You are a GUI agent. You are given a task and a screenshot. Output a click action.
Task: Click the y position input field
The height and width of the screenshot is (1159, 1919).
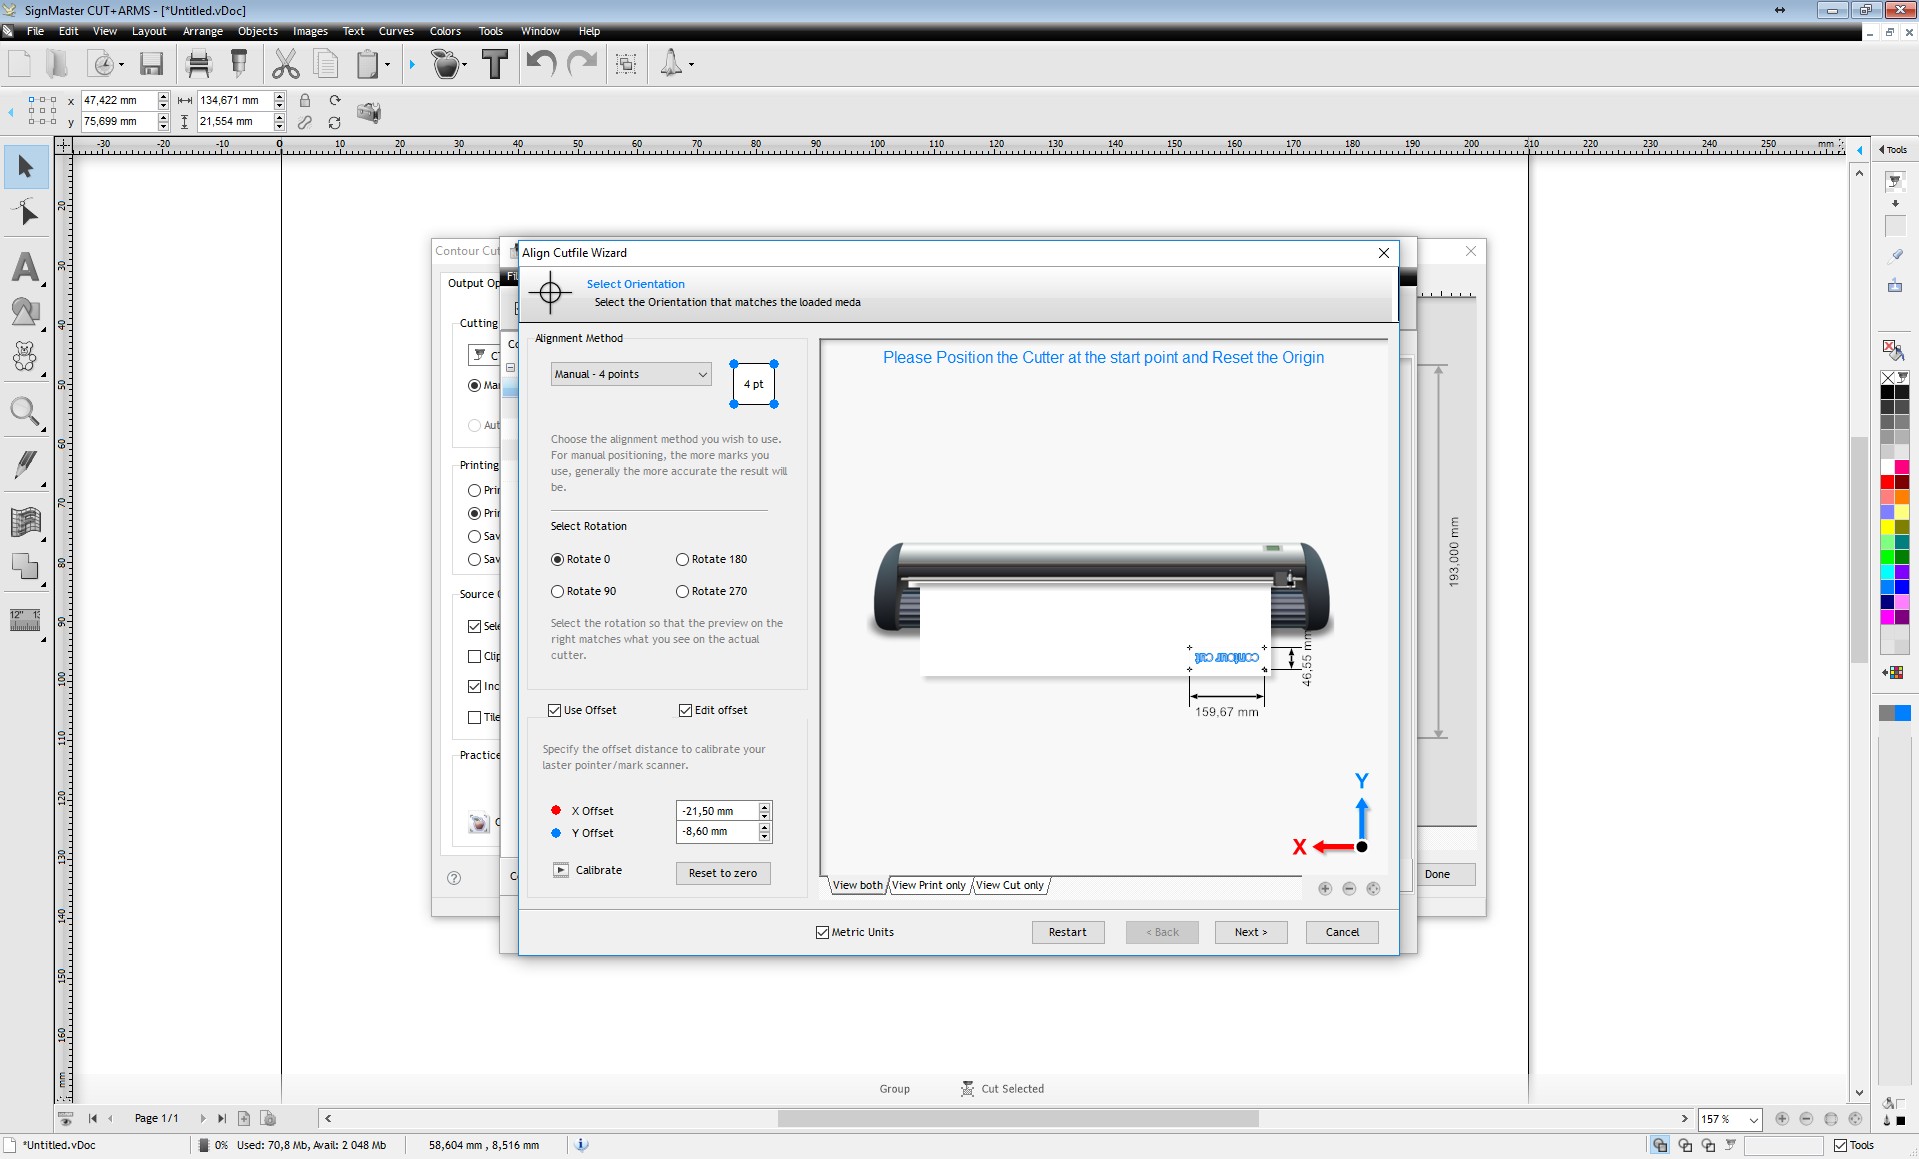[119, 121]
